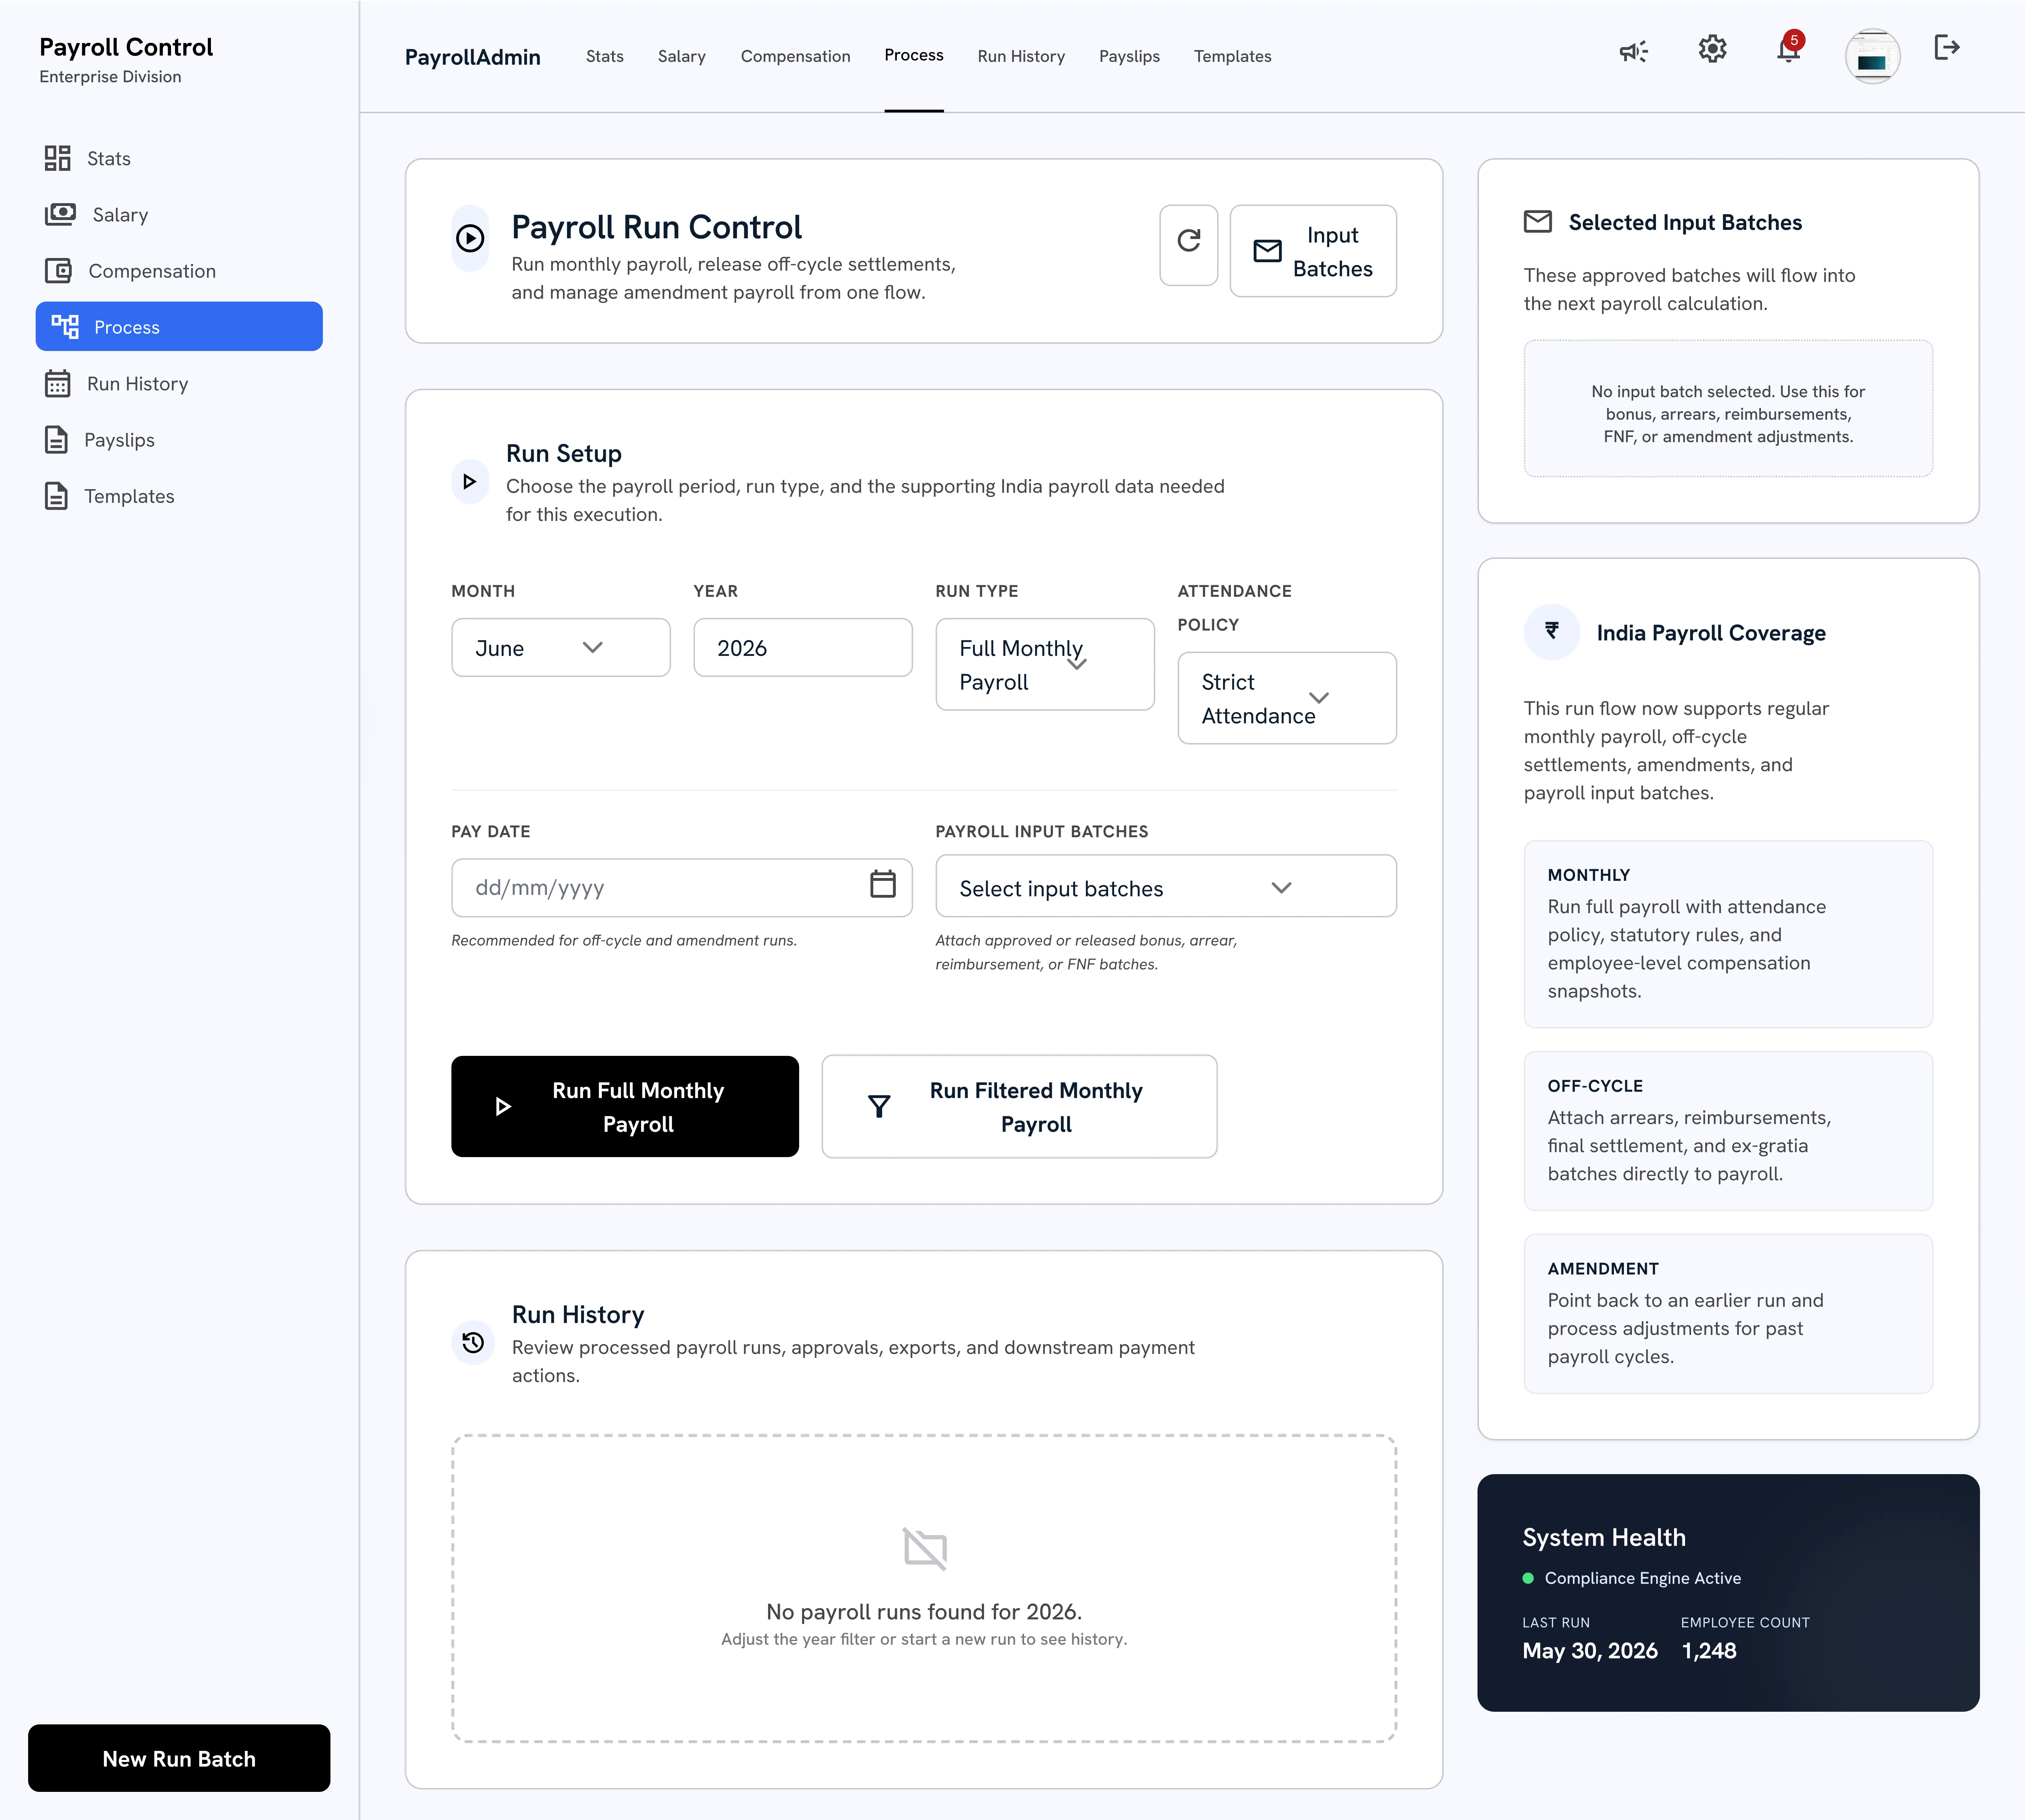Screen dimensions: 2025x1820
Task: Click the "1,248" employee count value
Action: point(1709,1651)
